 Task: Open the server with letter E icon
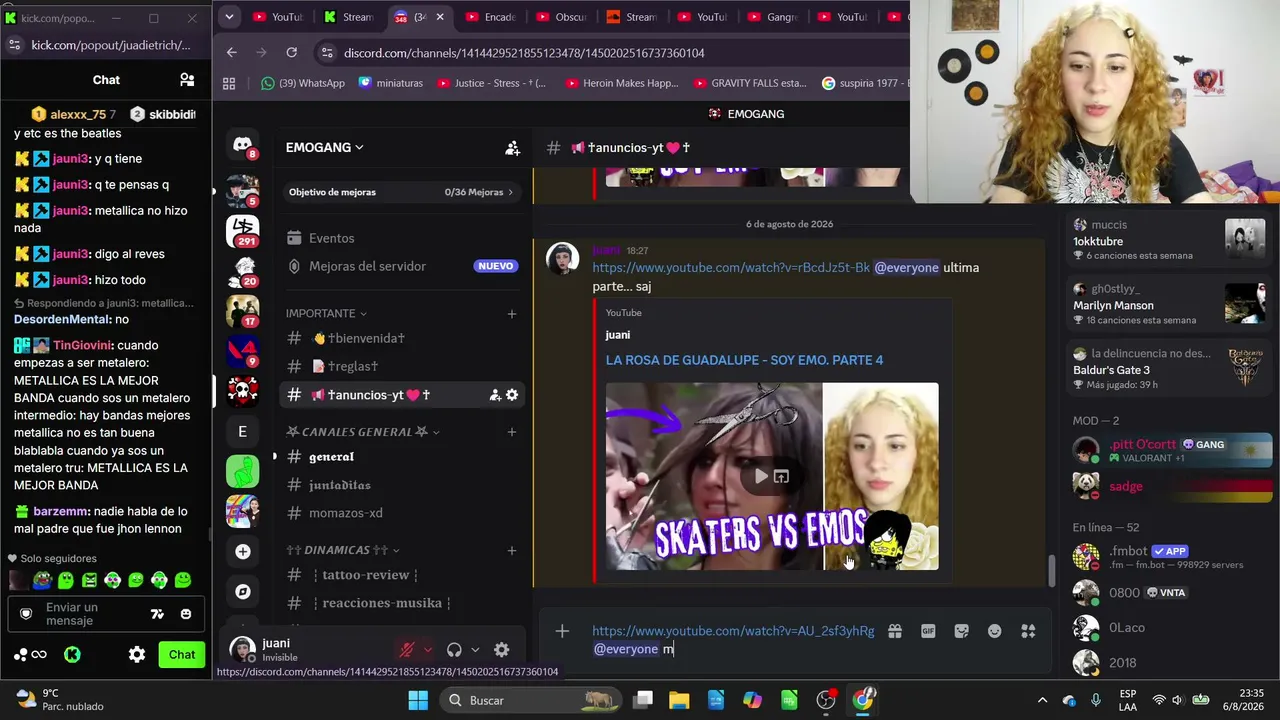tap(242, 431)
